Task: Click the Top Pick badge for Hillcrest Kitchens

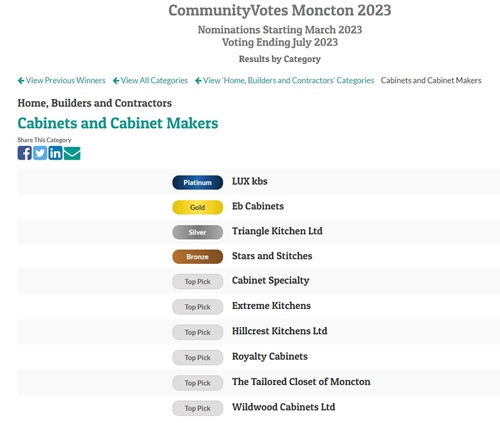Action: point(198,332)
